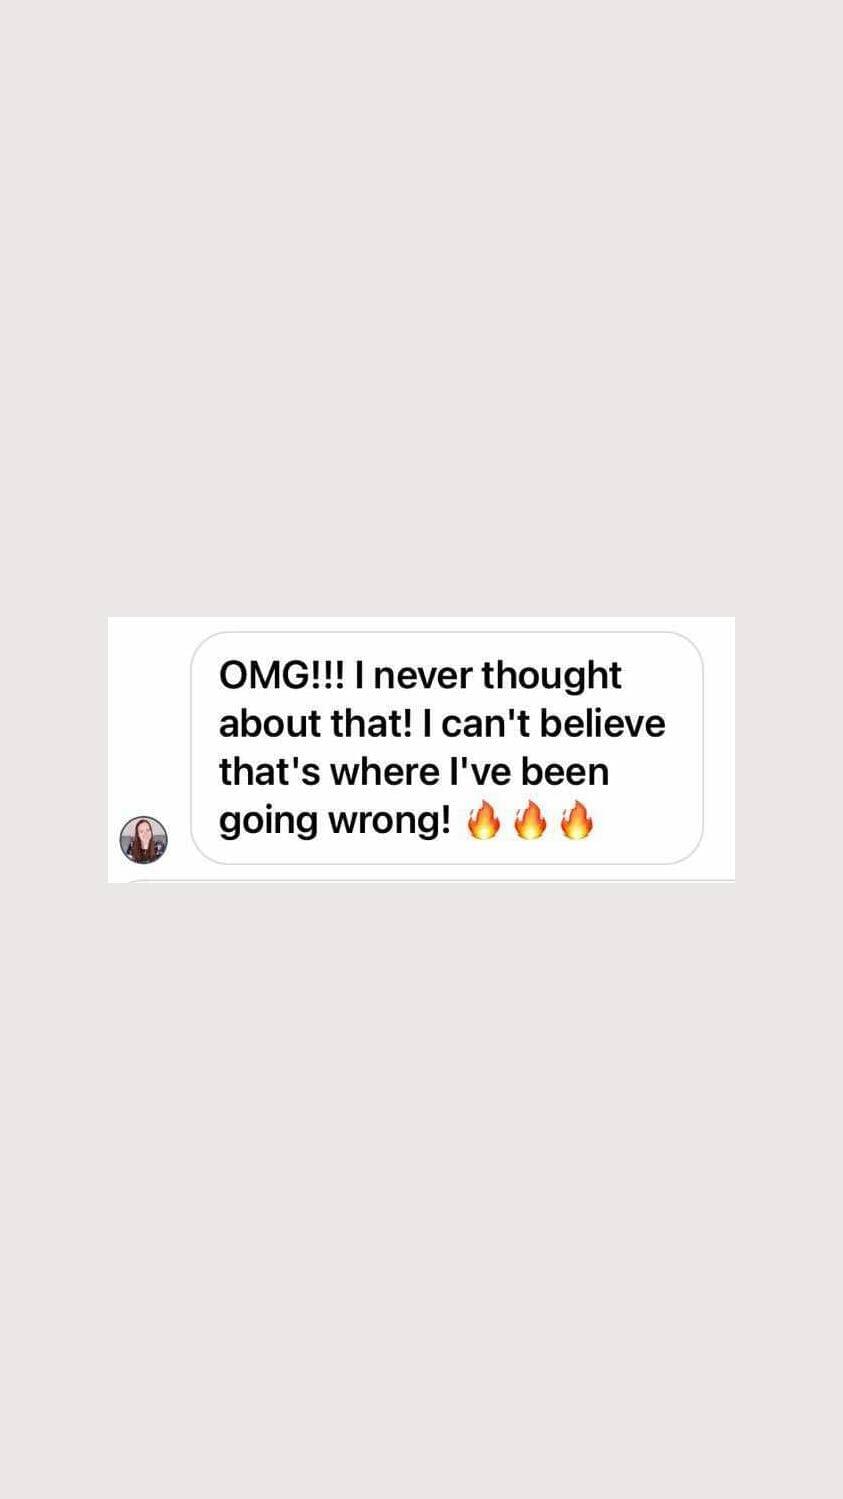Click the last fire emoji
843x1499 pixels.
pyautogui.click(x=577, y=820)
